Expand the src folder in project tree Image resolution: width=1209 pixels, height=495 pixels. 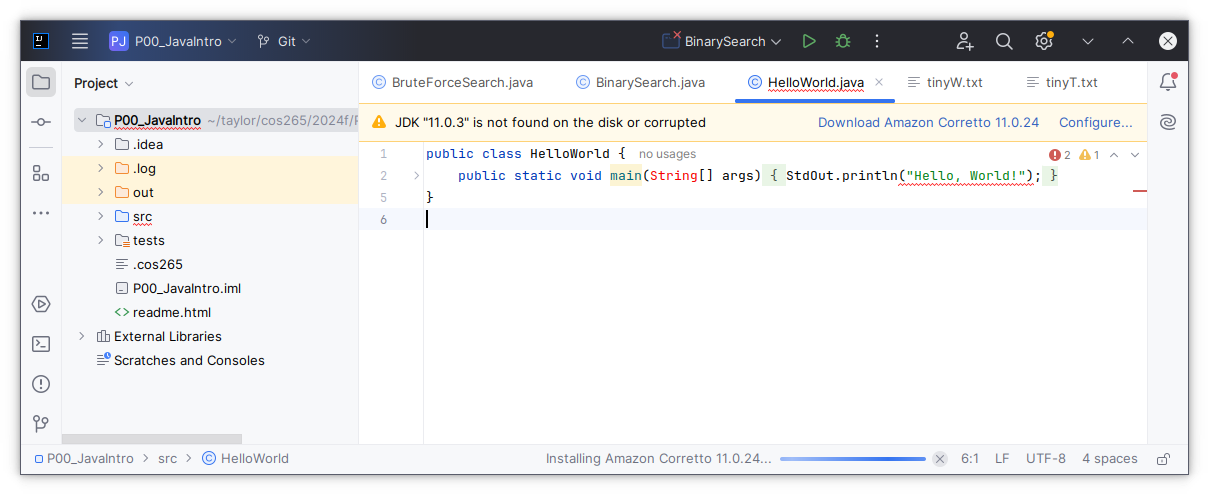pos(101,216)
